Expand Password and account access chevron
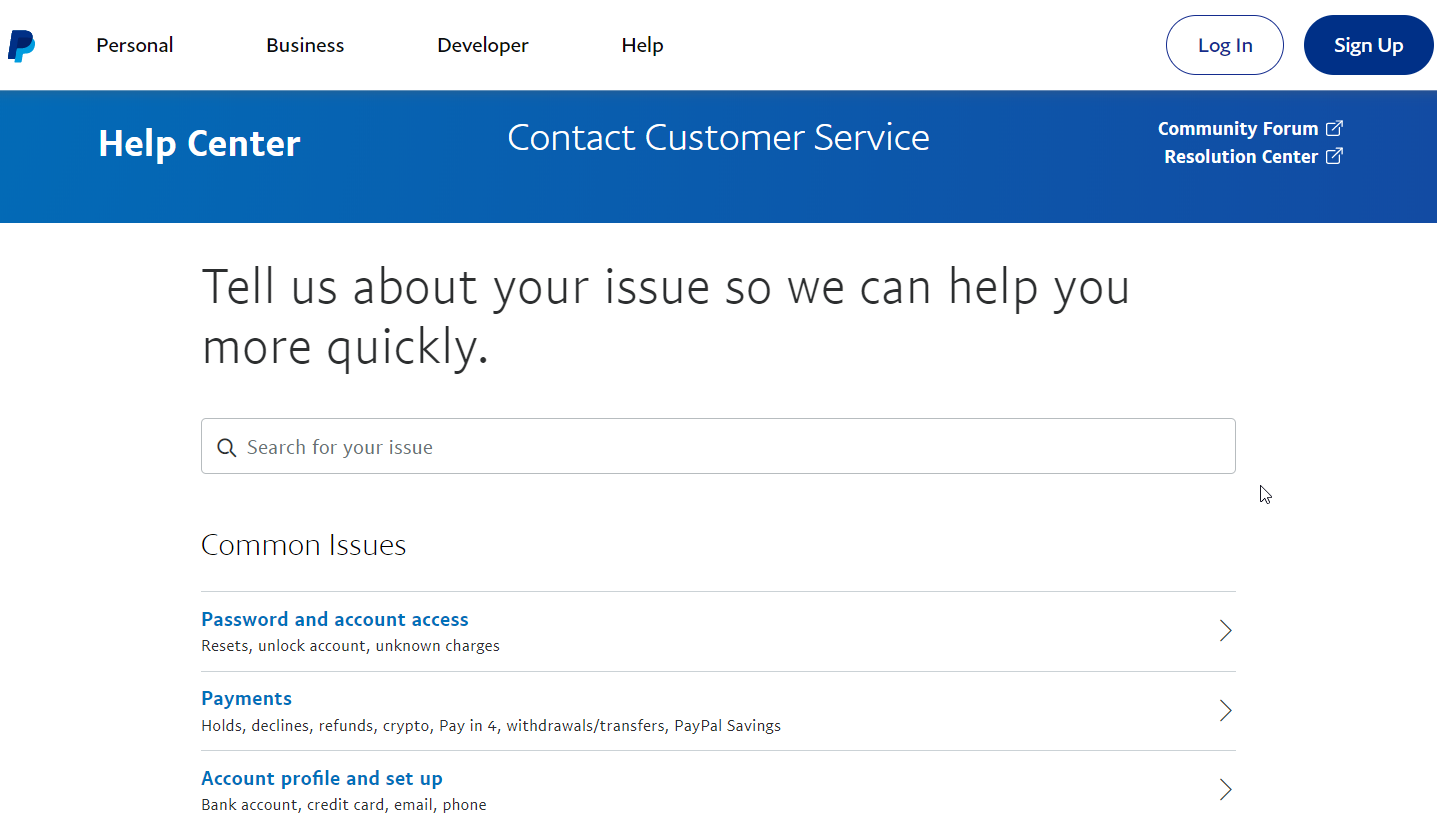Image resolution: width=1437 pixels, height=827 pixels. tap(1225, 631)
